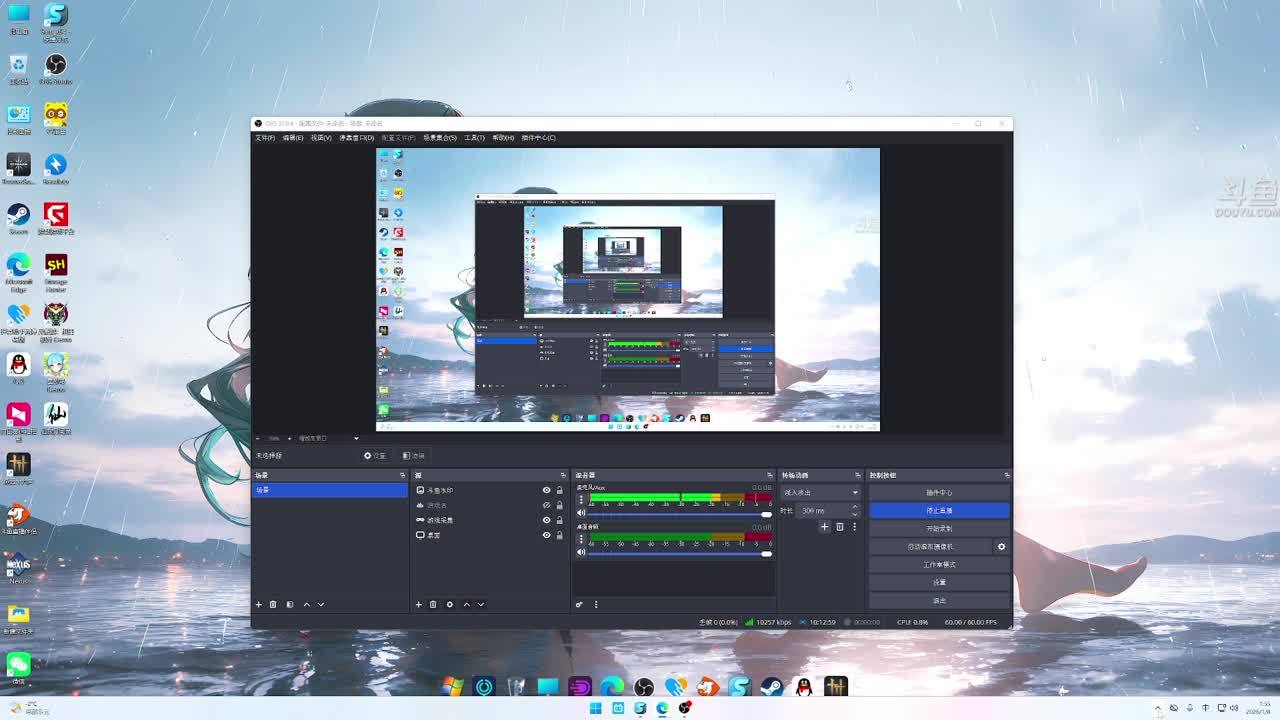The height and width of the screenshot is (720, 1280).
Task: Click the remove source trash icon
Action: pyautogui.click(x=433, y=604)
